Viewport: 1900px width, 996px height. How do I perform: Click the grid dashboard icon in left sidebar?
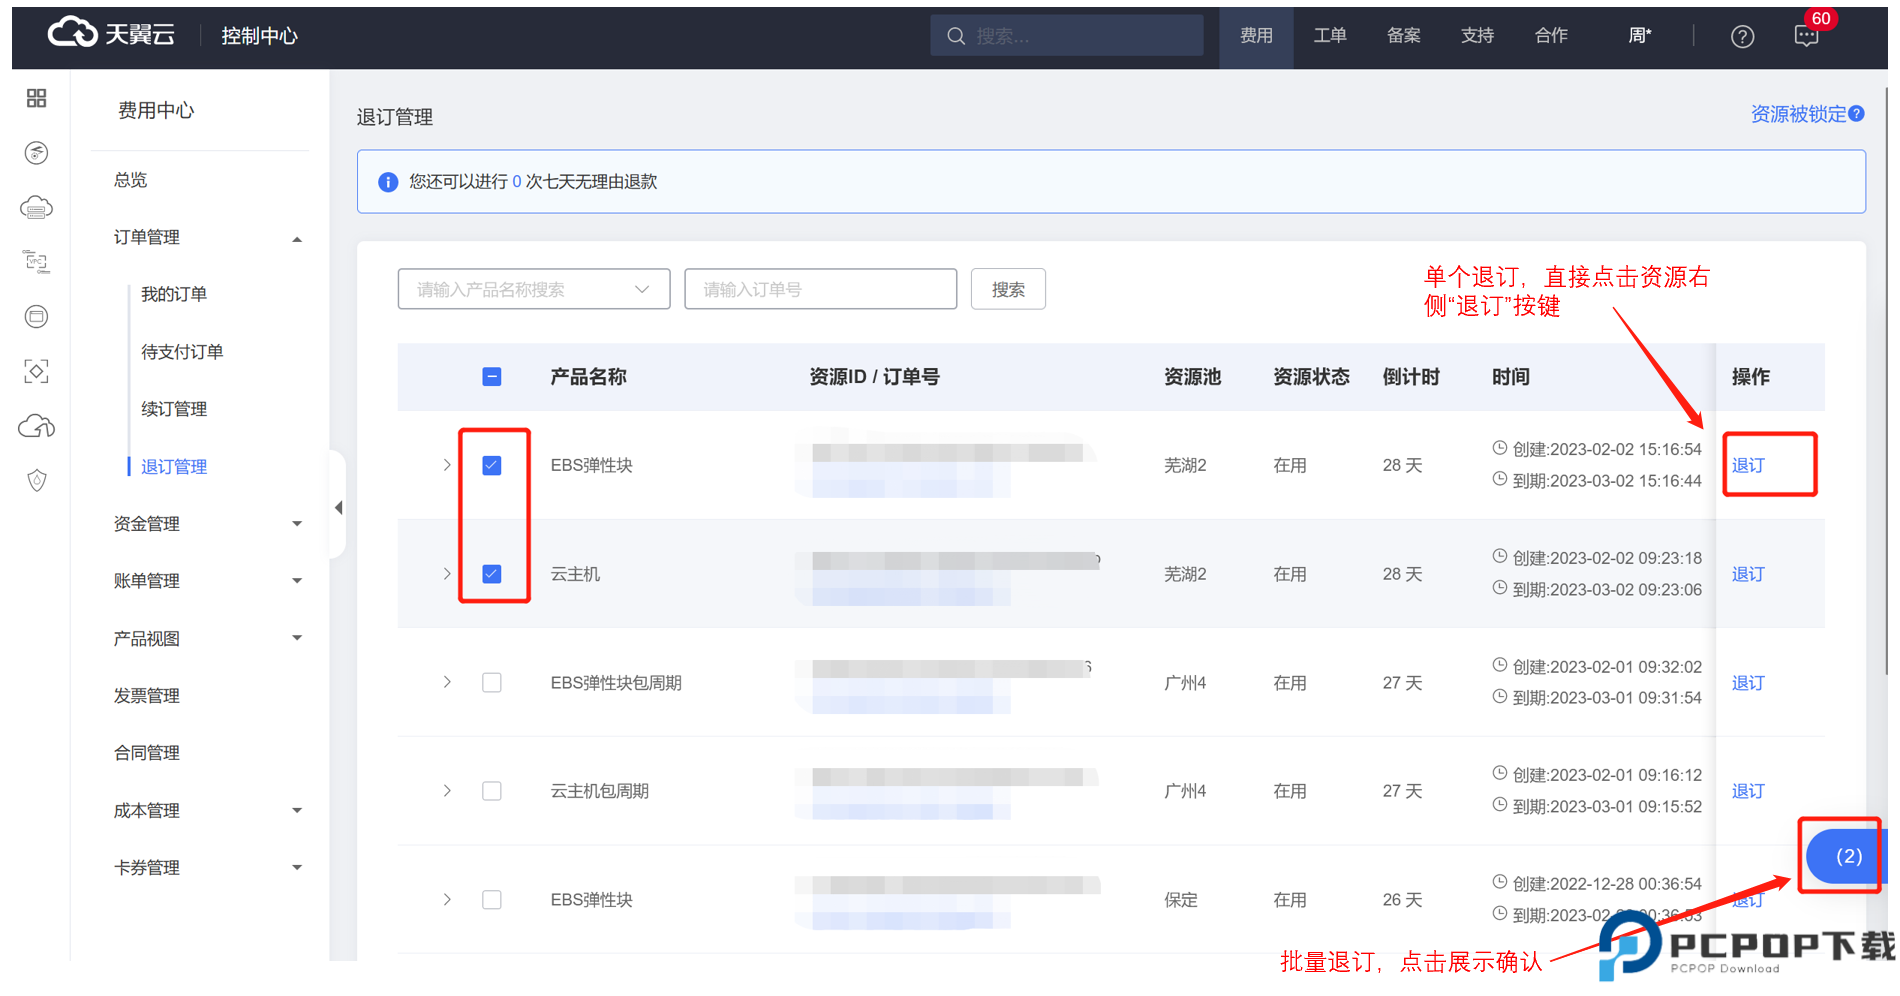pyautogui.click(x=37, y=98)
